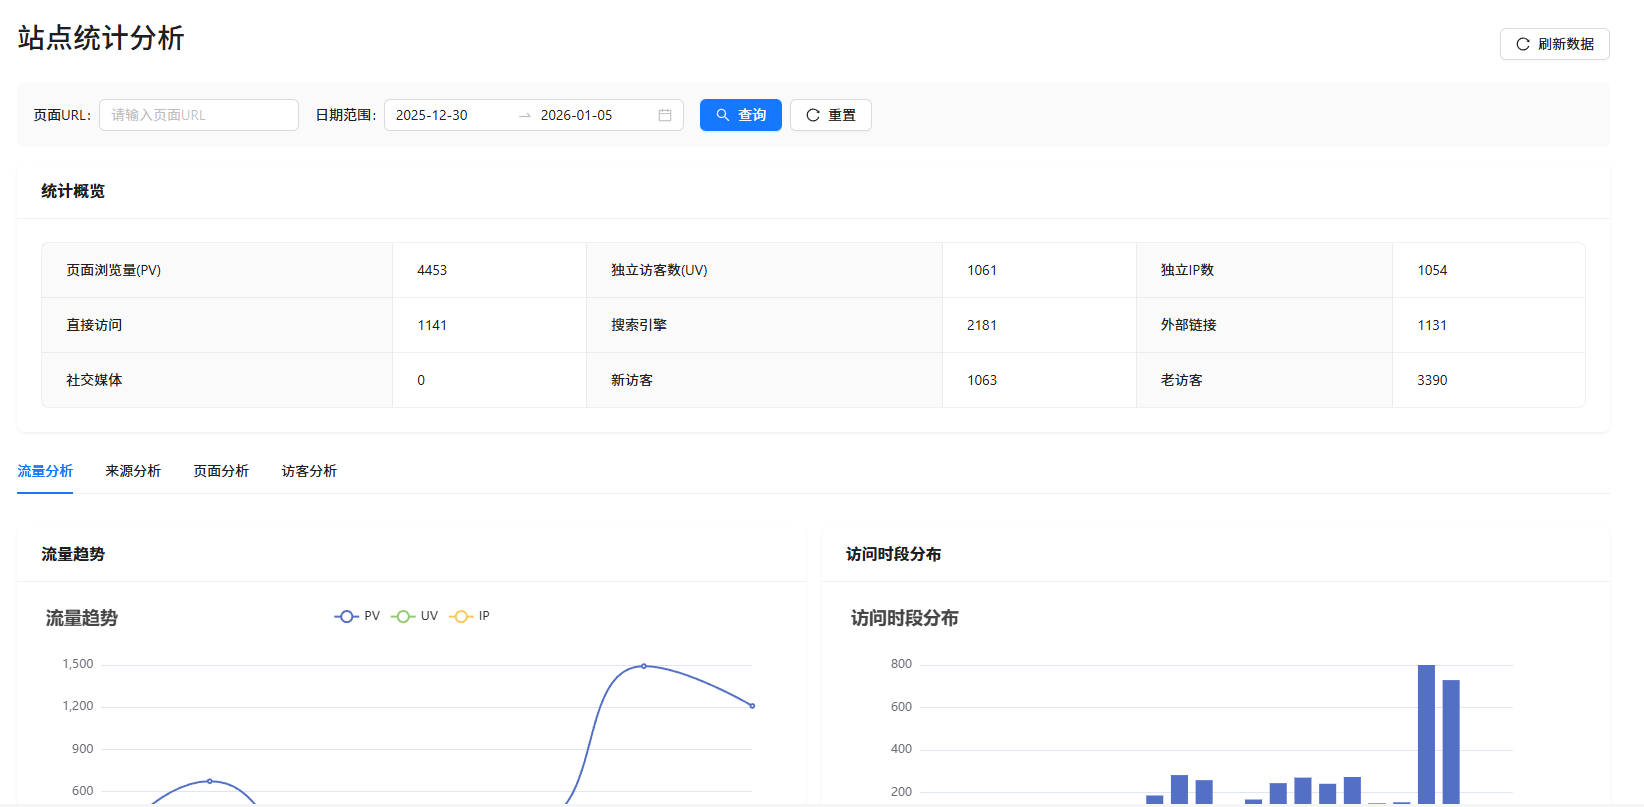Toggle the IP series in chart legend

click(470, 616)
